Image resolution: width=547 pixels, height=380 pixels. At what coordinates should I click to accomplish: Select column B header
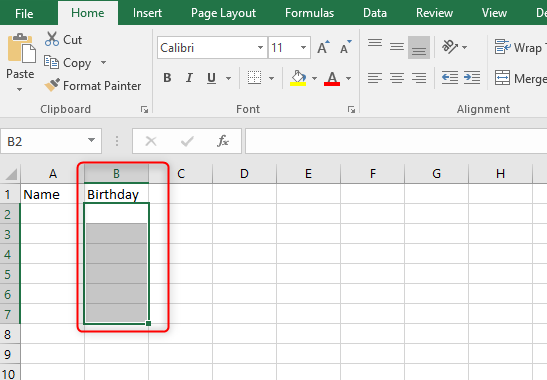[117, 173]
